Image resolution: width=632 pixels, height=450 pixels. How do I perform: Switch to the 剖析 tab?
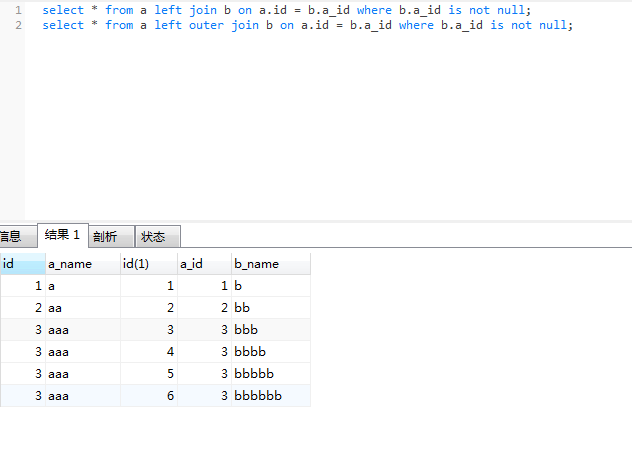[x=111, y=236]
